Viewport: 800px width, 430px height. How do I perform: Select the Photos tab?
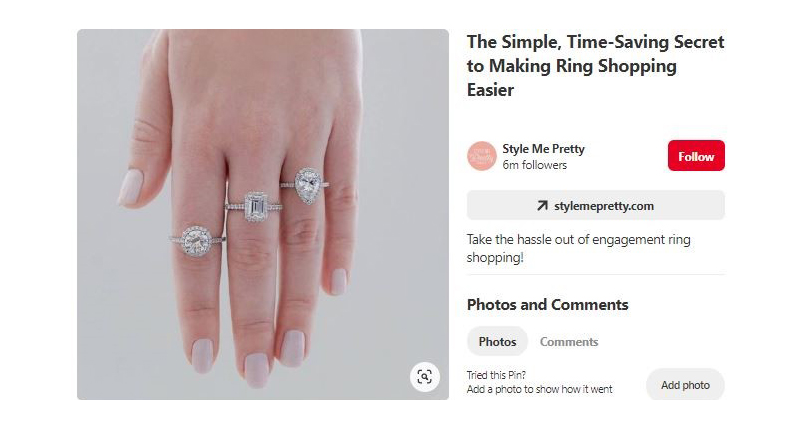click(x=497, y=342)
